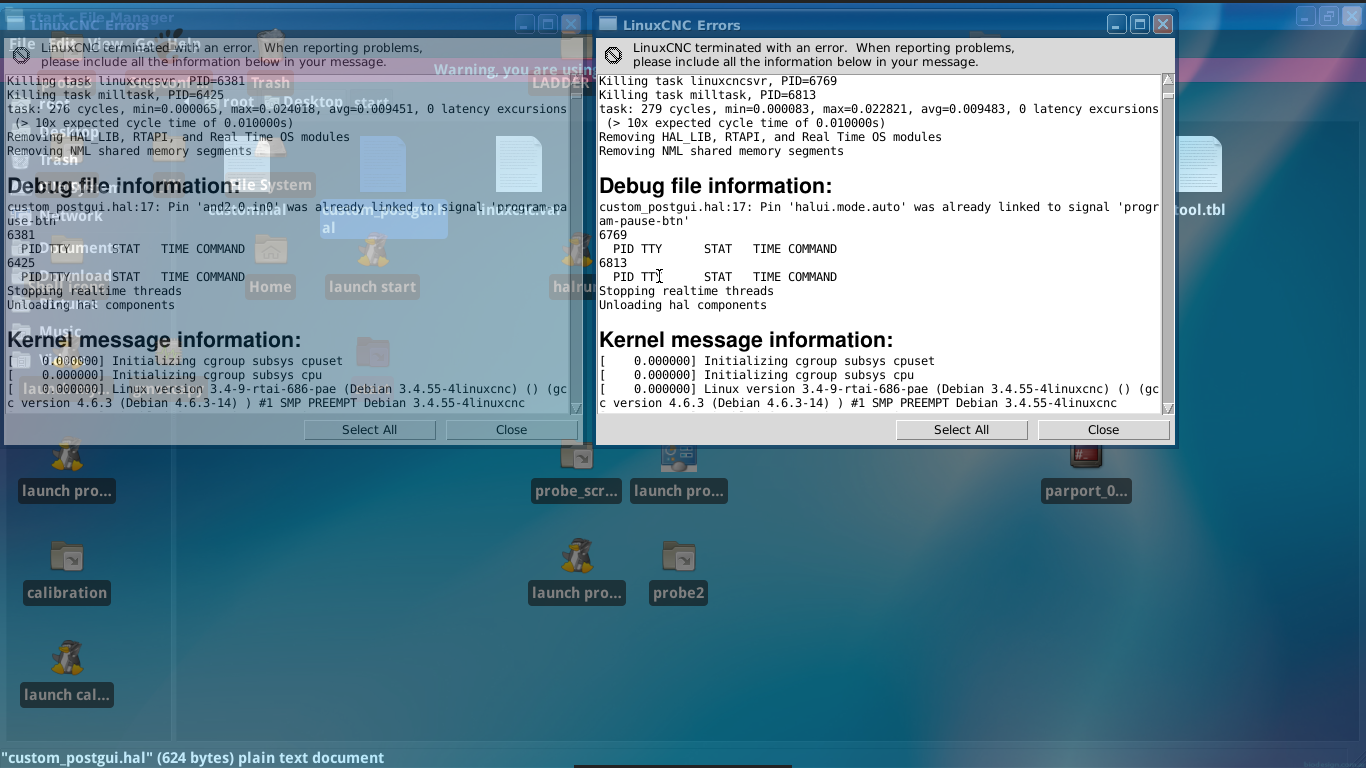Click Close button in left LinuxCNC Errors window

point(511,429)
